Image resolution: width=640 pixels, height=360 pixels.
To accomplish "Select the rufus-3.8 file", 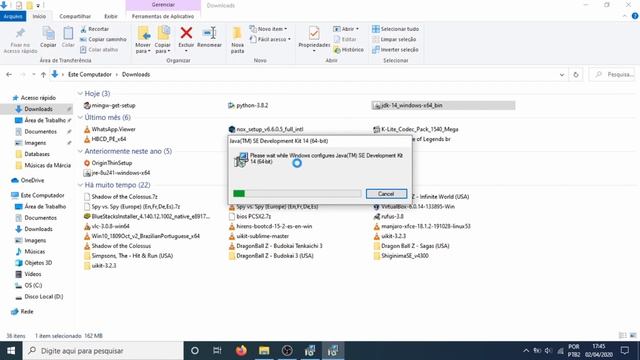I will pyautogui.click(x=389, y=216).
